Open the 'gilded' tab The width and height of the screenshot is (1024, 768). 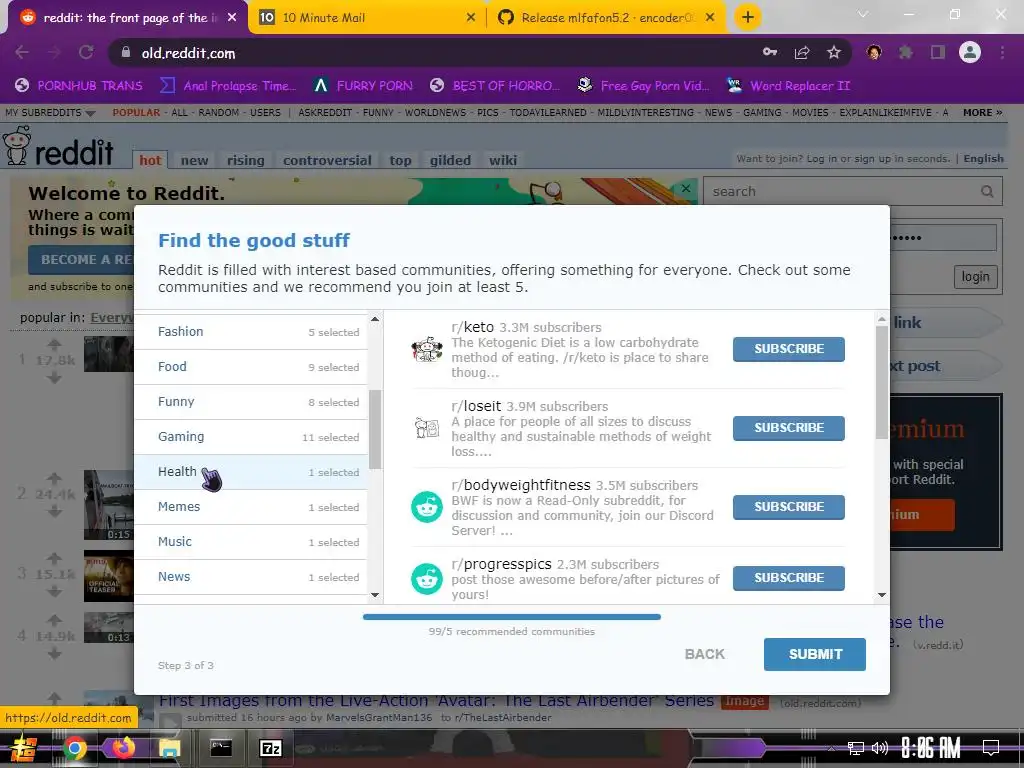(x=450, y=160)
